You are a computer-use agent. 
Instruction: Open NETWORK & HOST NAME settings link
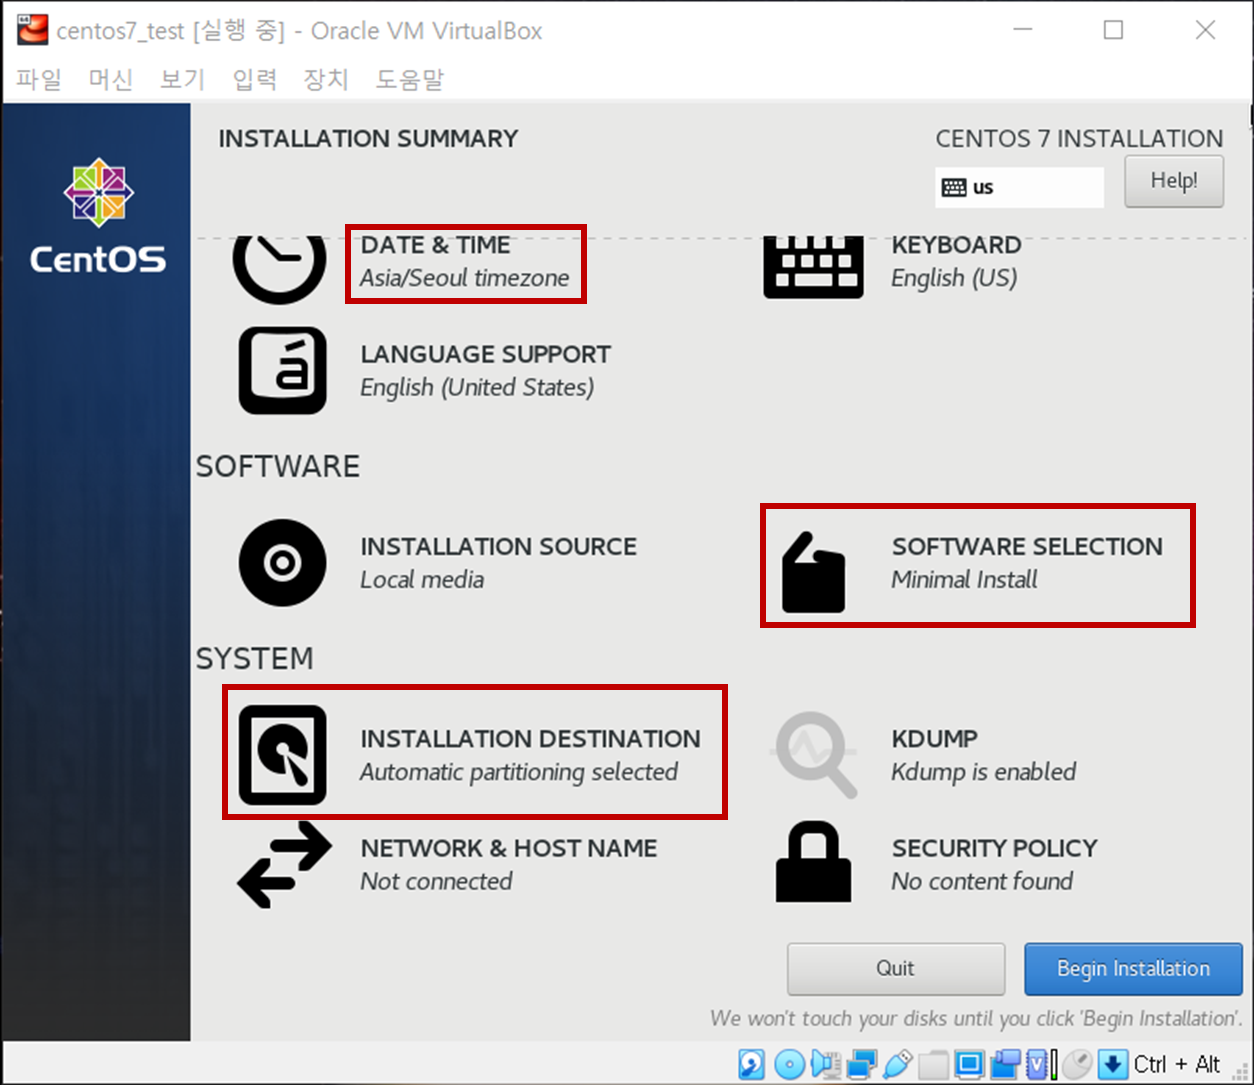click(x=509, y=848)
